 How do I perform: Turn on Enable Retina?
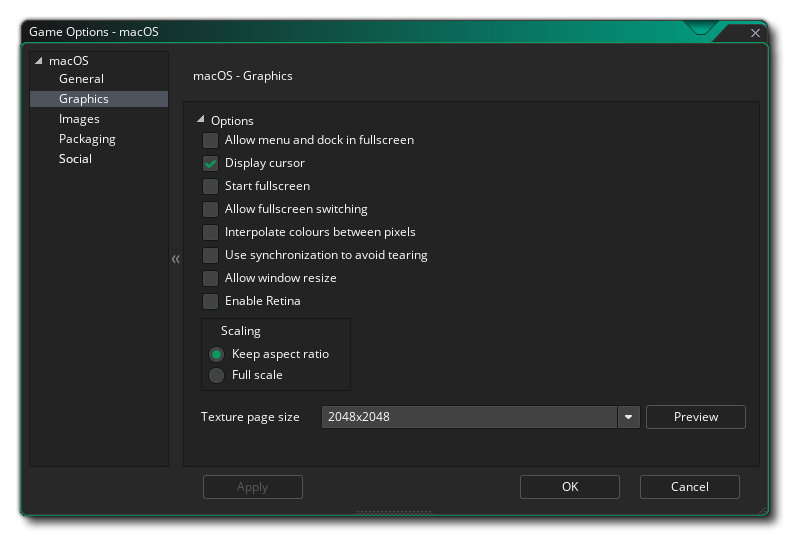pyautogui.click(x=210, y=301)
